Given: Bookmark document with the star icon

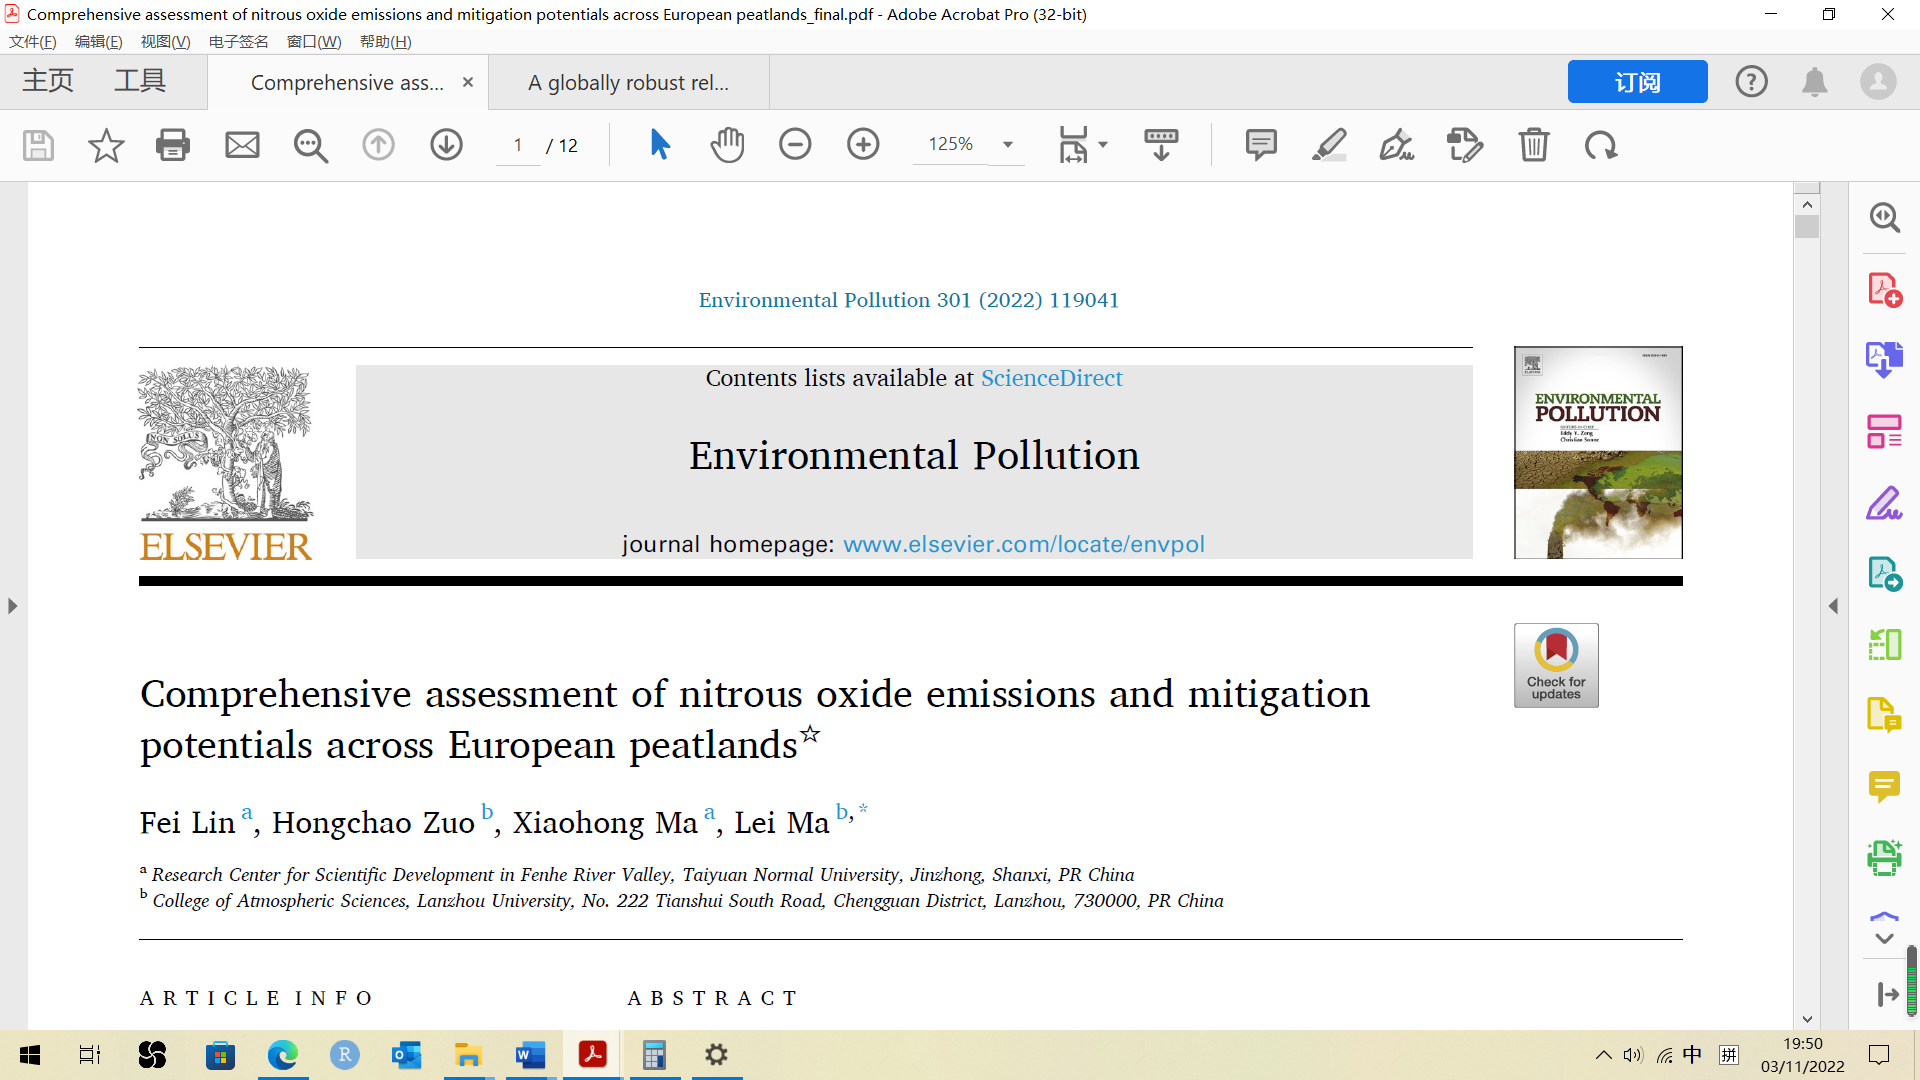Looking at the screenshot, I should click(106, 145).
